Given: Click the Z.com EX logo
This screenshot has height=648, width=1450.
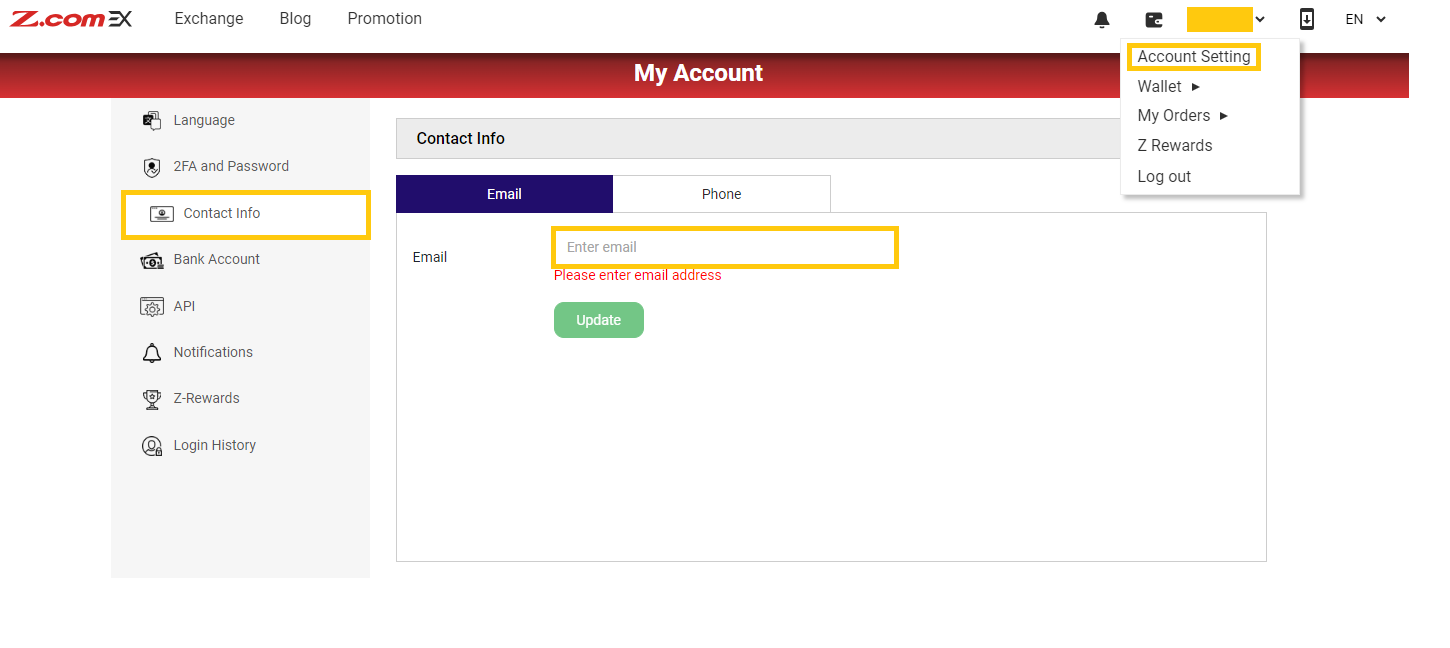Looking at the screenshot, I should (71, 19).
